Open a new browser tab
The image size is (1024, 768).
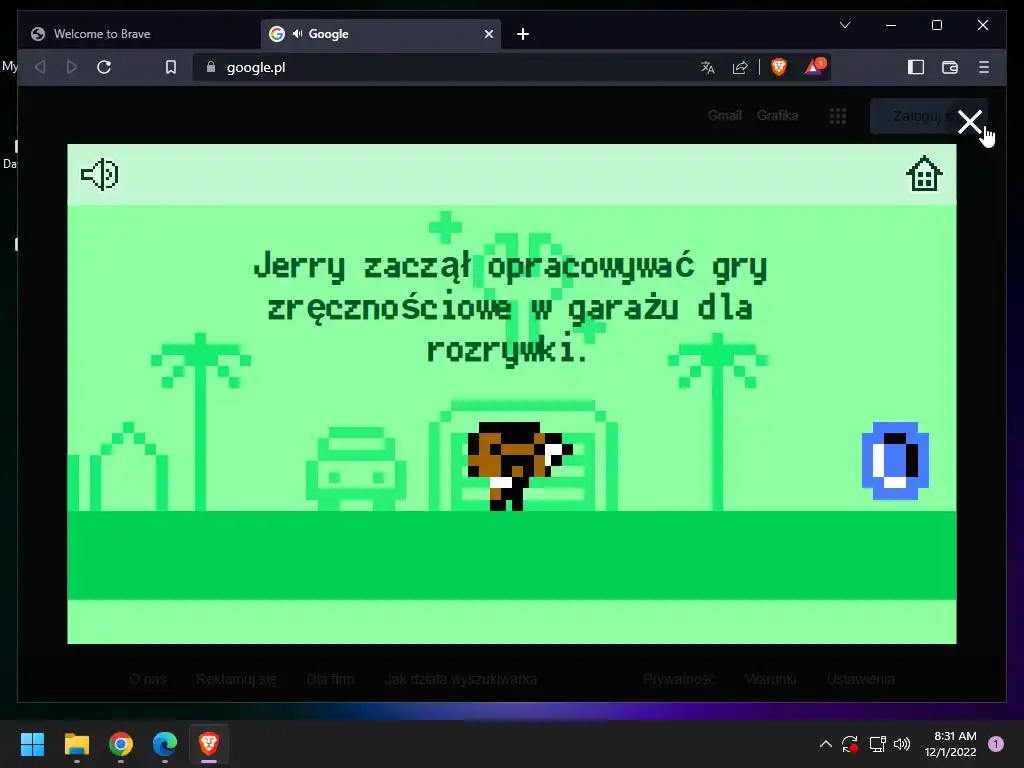[x=522, y=34]
